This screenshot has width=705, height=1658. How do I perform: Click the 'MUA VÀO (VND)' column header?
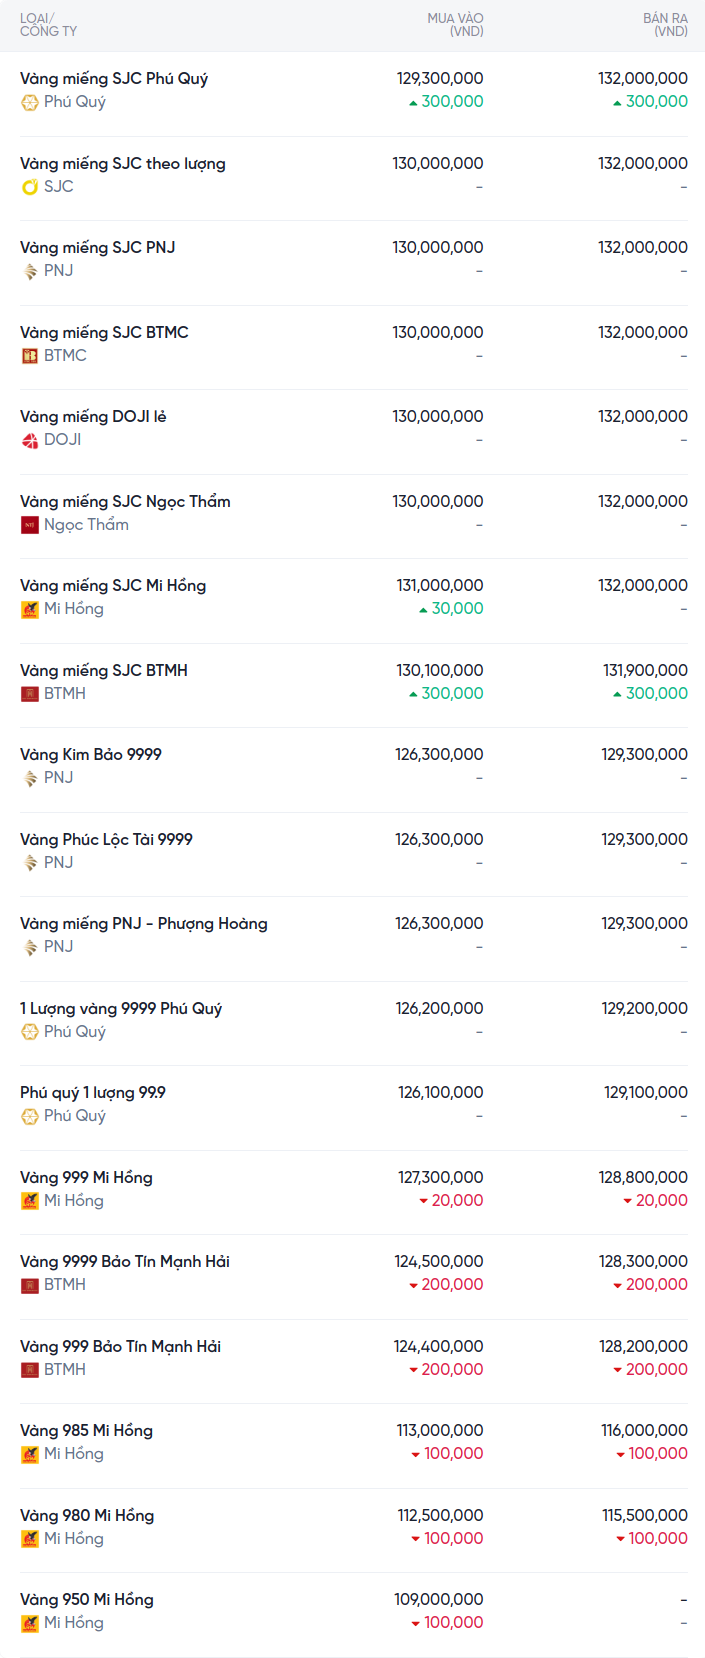[x=455, y=25]
